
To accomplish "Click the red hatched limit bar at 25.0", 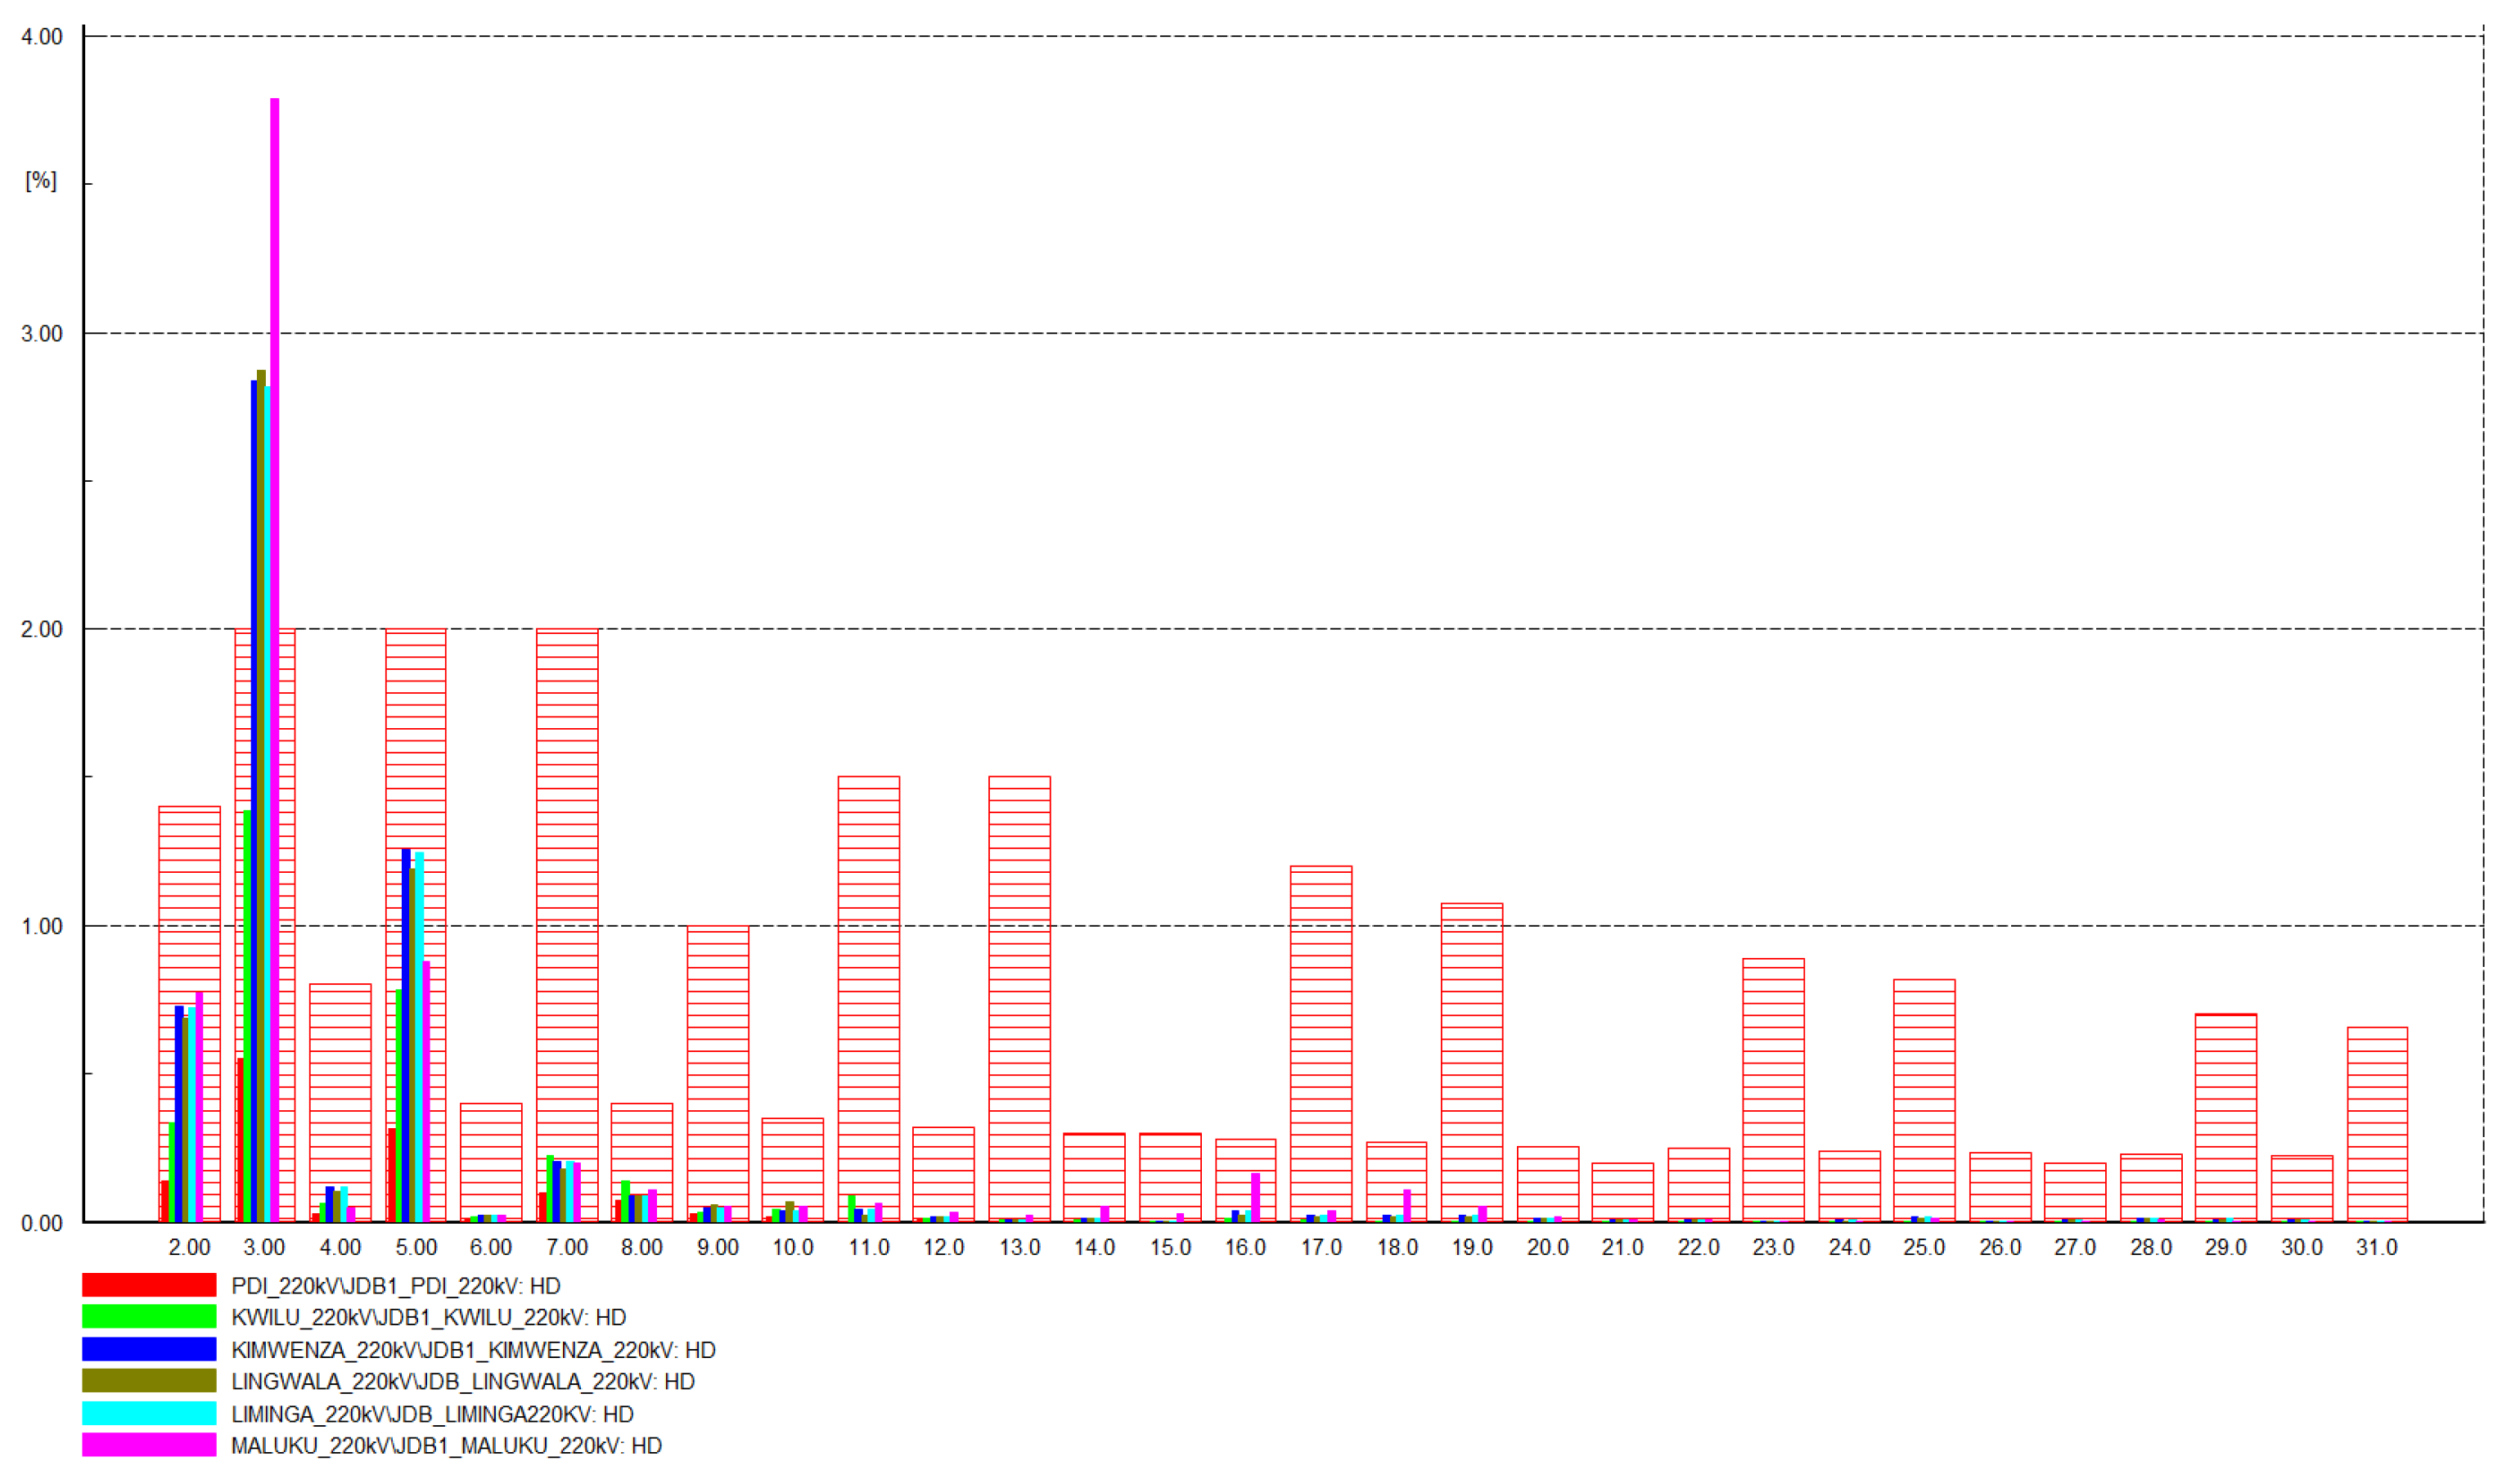I will coord(1925,1101).
